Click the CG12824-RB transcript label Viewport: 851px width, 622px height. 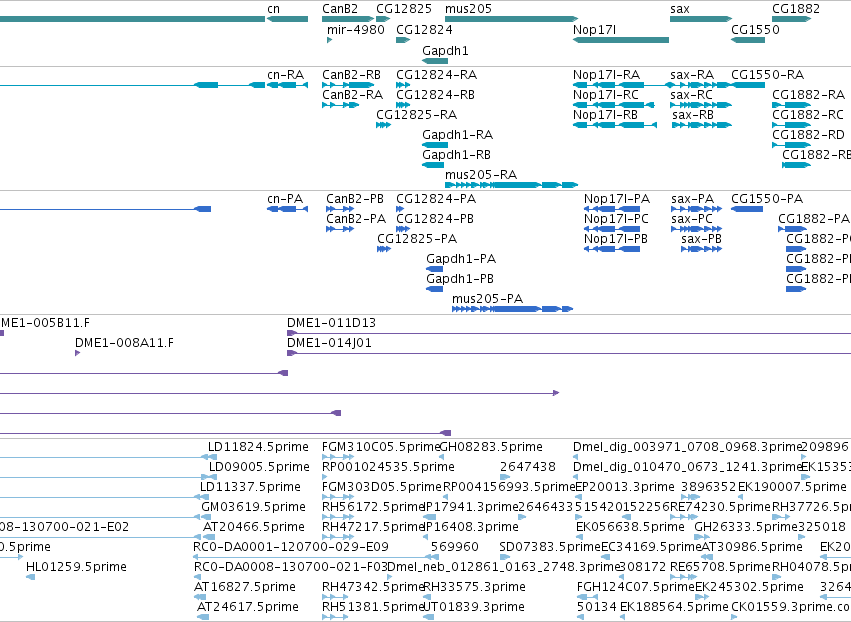tap(435, 94)
